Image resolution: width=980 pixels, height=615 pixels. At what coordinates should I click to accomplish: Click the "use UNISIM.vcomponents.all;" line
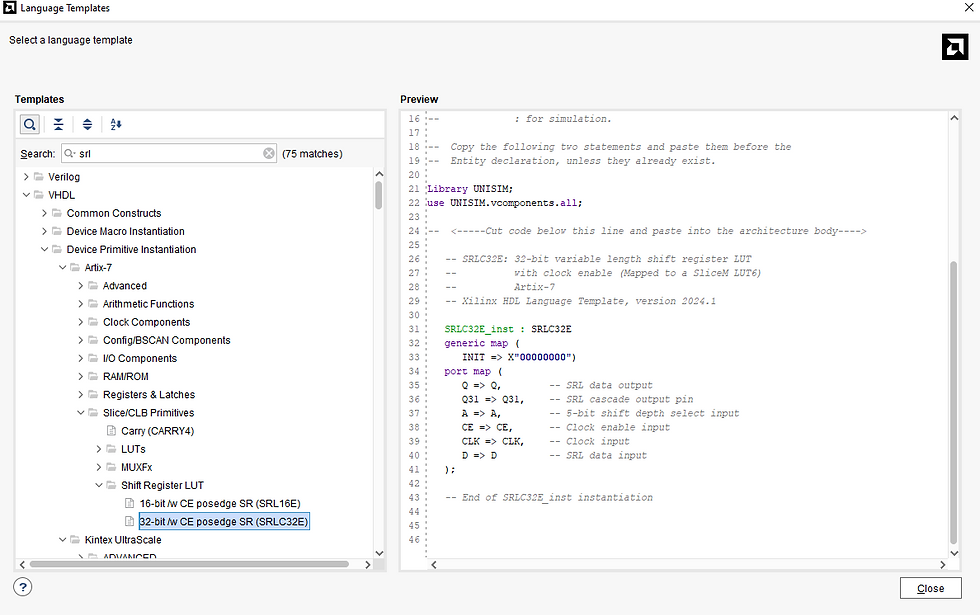click(505, 202)
